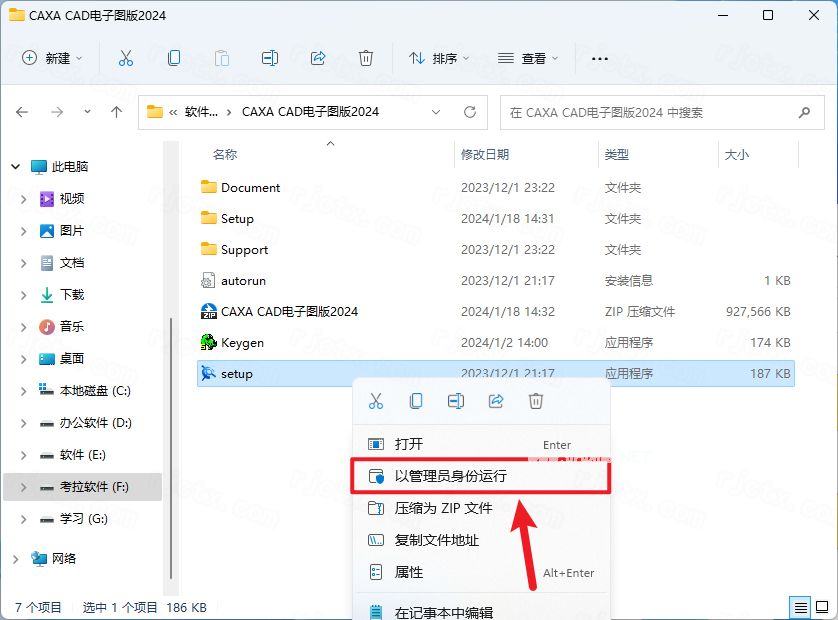Expand the 此电脑 tree node

[14, 166]
